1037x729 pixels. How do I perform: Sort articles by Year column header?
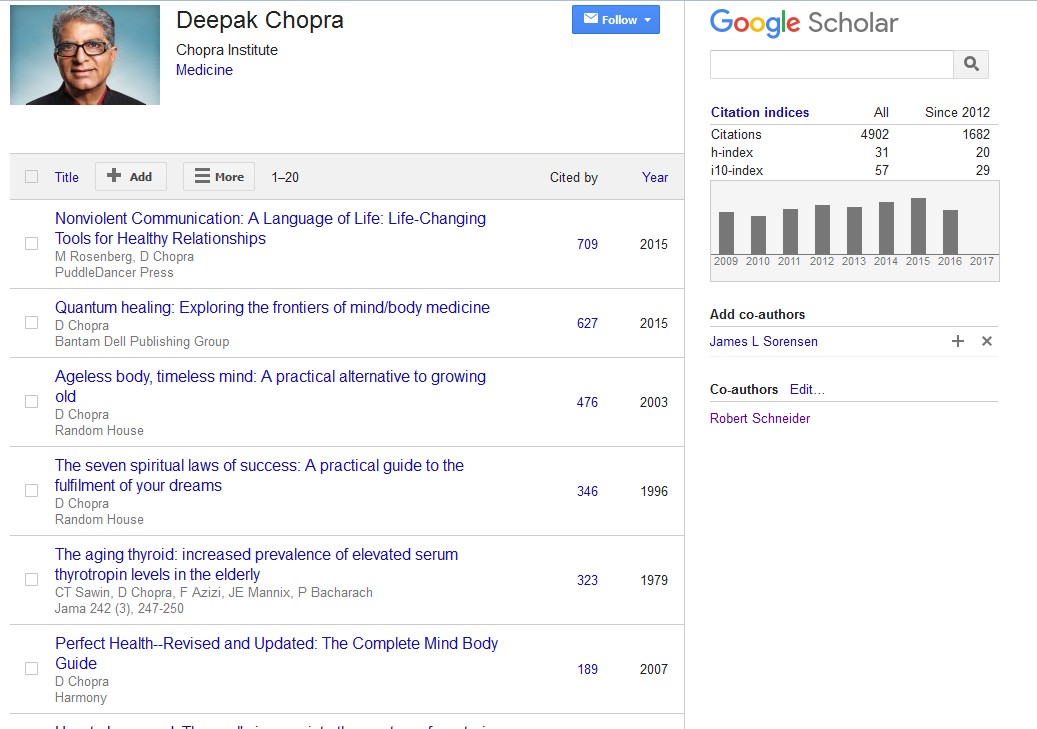tap(655, 177)
